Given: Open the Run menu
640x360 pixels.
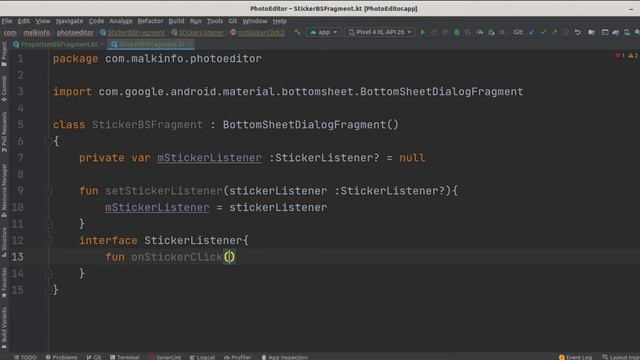Looking at the screenshot, I should click(x=196, y=21).
